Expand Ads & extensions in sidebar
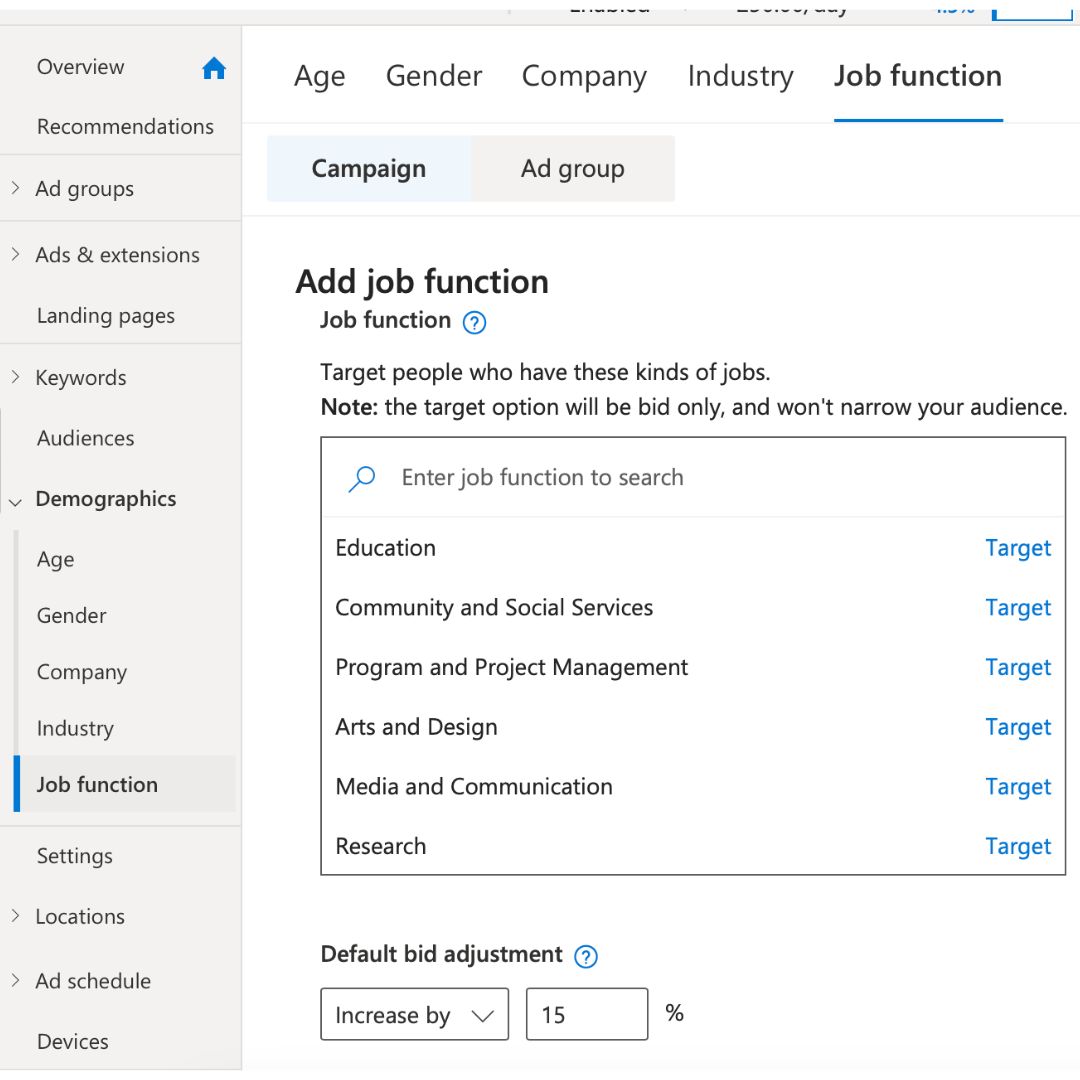Image resolution: width=1080 pixels, height=1080 pixels. (15, 254)
